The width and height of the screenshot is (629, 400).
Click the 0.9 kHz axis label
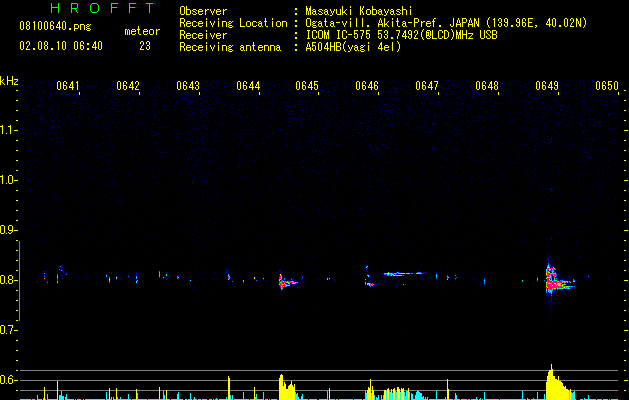click(8, 230)
